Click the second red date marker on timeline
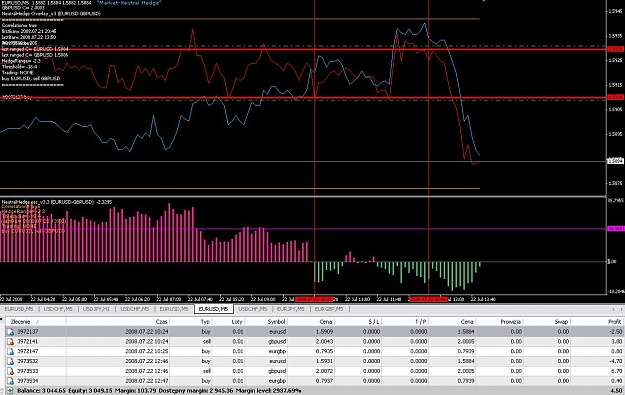This screenshot has width=625, height=395. coord(428,299)
